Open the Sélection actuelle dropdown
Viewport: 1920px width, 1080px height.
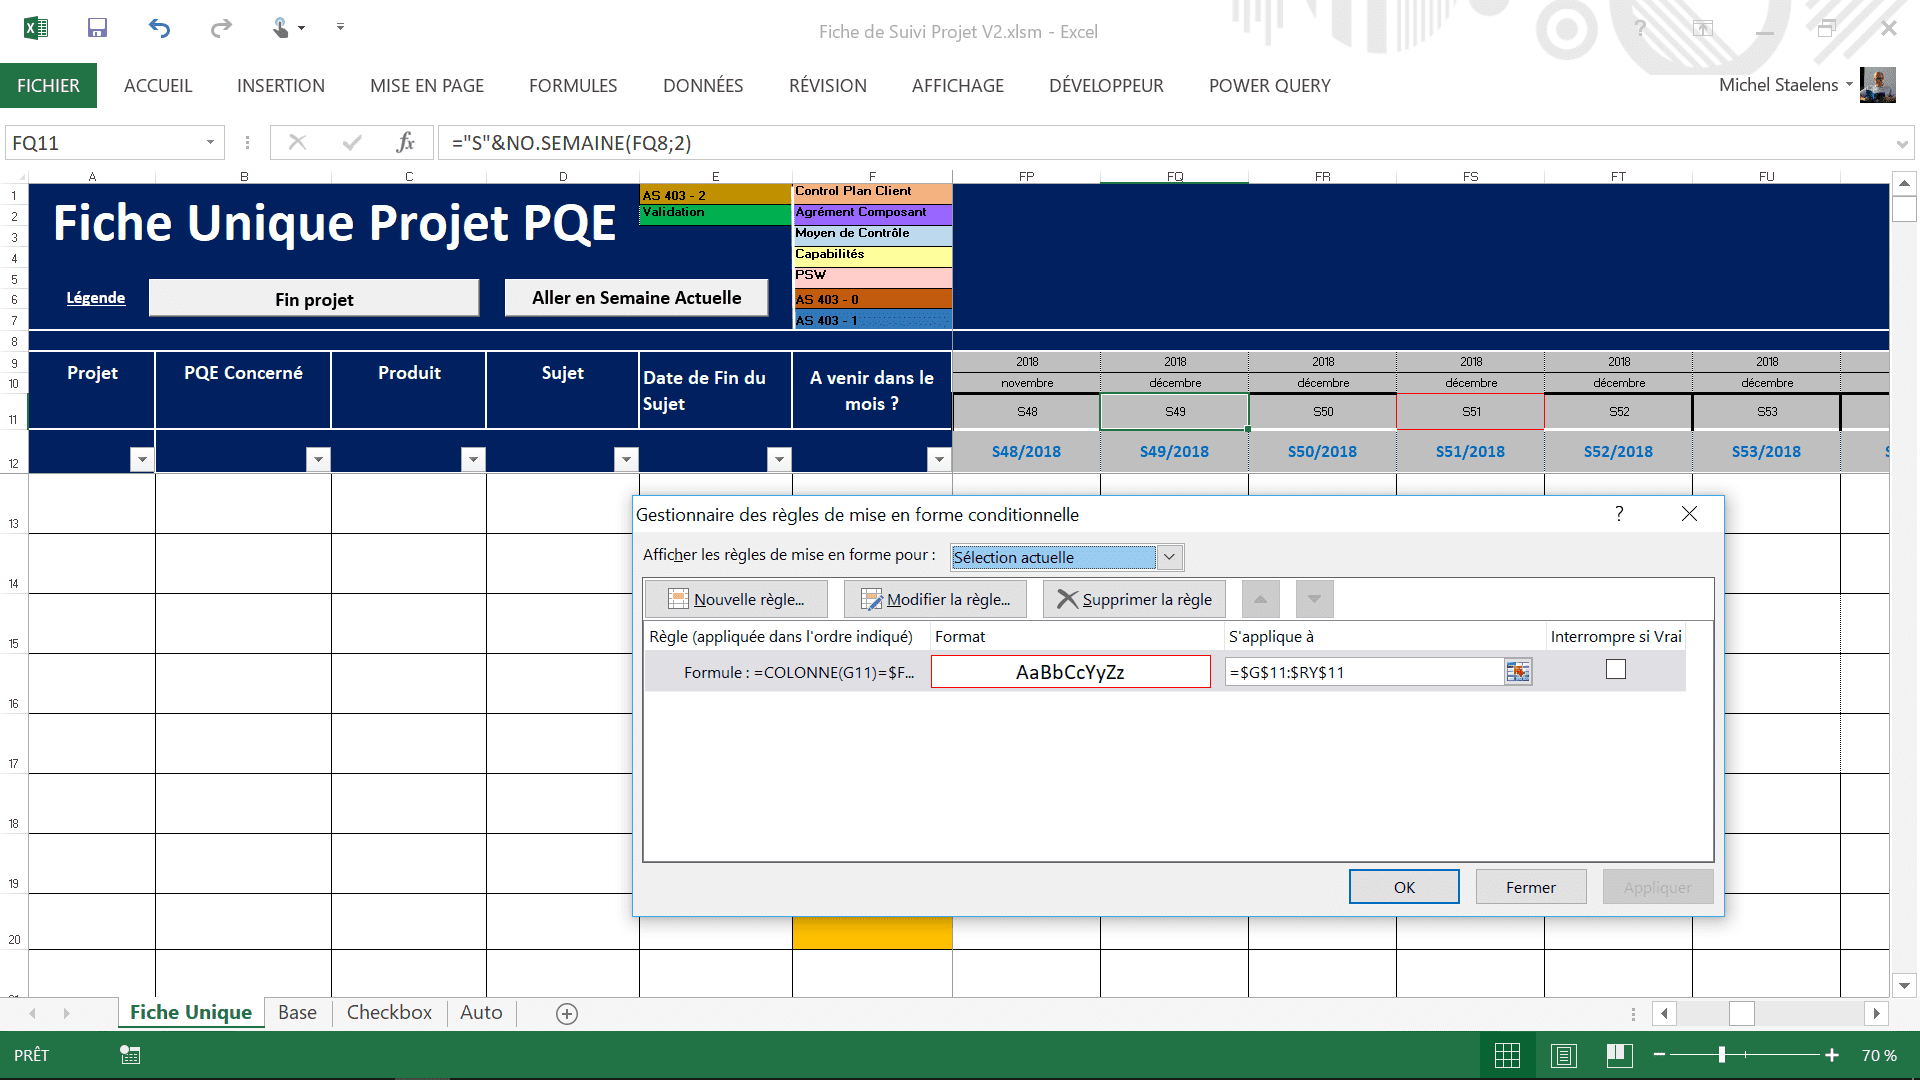[1169, 557]
